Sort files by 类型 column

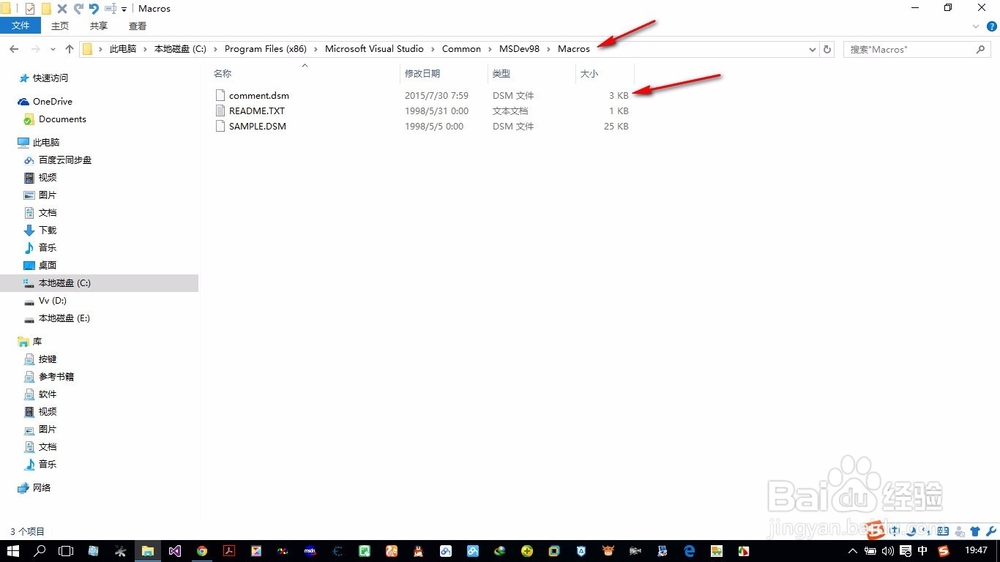[x=501, y=74]
